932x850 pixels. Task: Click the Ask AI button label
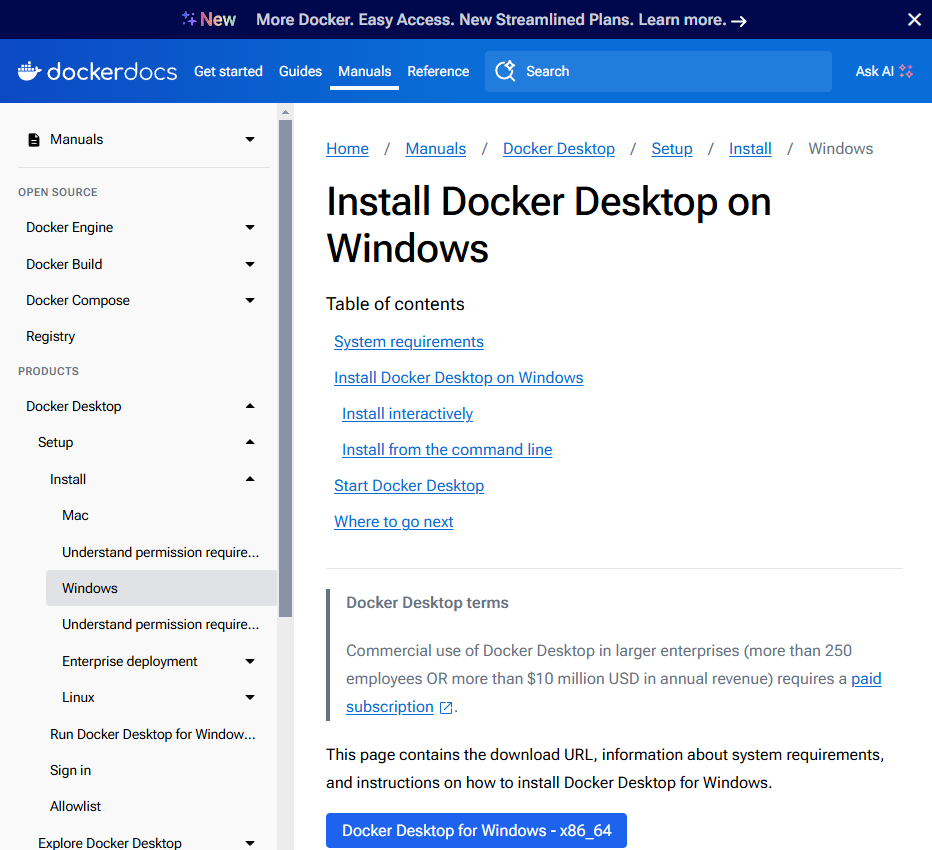874,71
